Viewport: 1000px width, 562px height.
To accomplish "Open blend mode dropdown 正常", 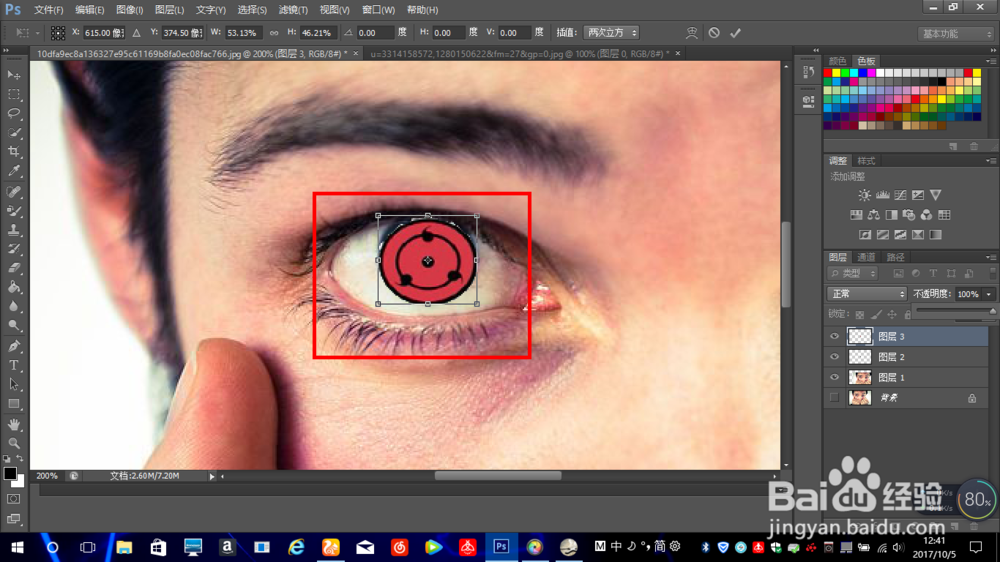I will pyautogui.click(x=867, y=293).
